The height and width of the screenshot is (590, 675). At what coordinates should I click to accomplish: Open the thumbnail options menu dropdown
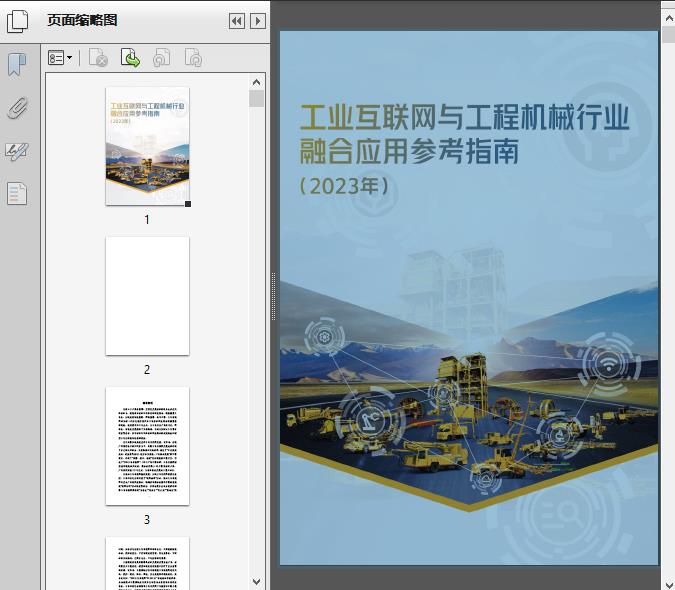(60, 58)
